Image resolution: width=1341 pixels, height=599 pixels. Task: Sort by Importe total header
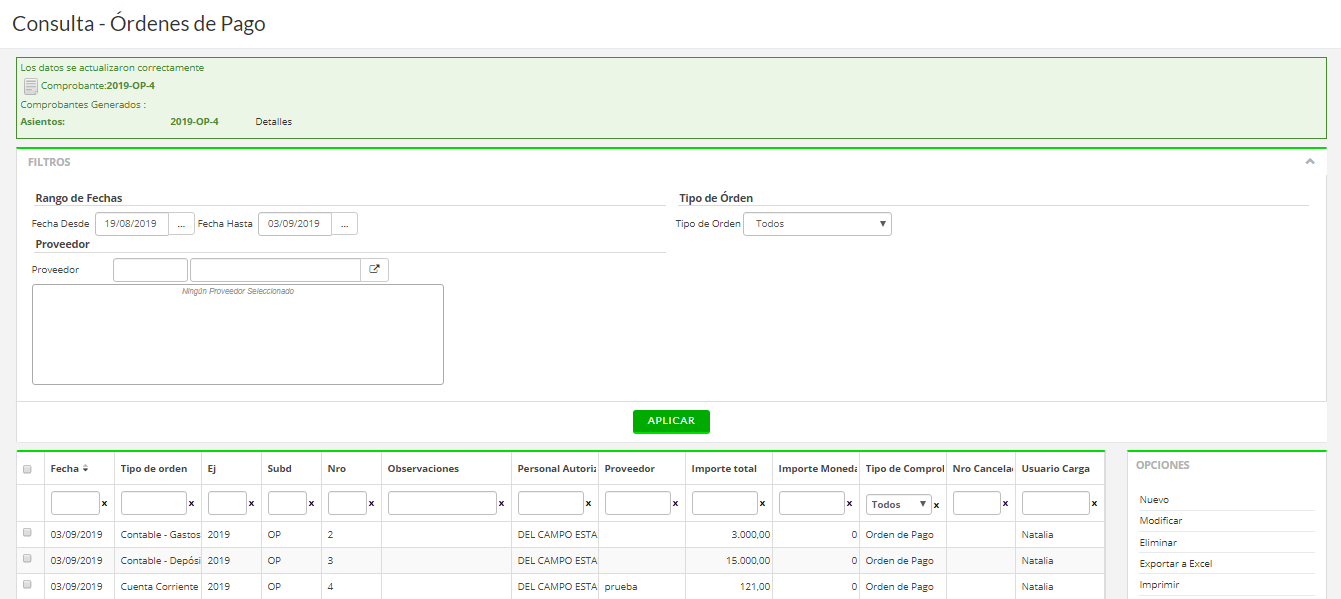pyautogui.click(x=724, y=469)
